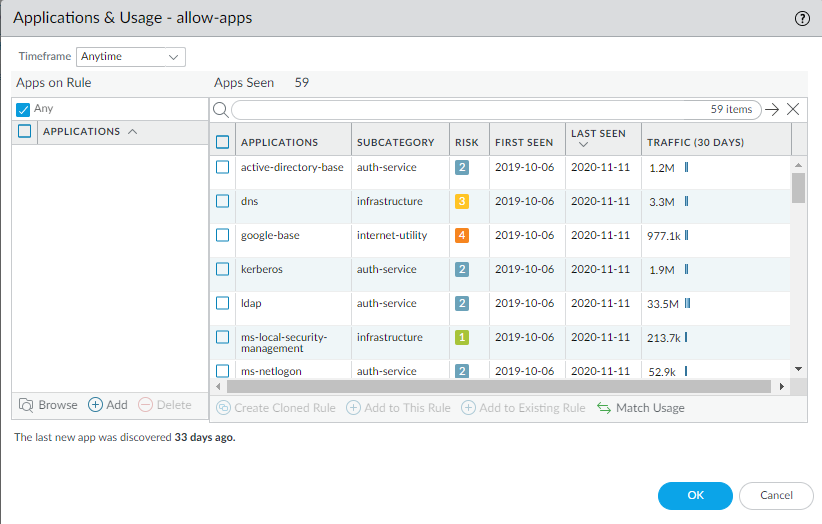The height and width of the screenshot is (524, 822).
Task: Click the arrow icon next to search field
Action: (771, 110)
